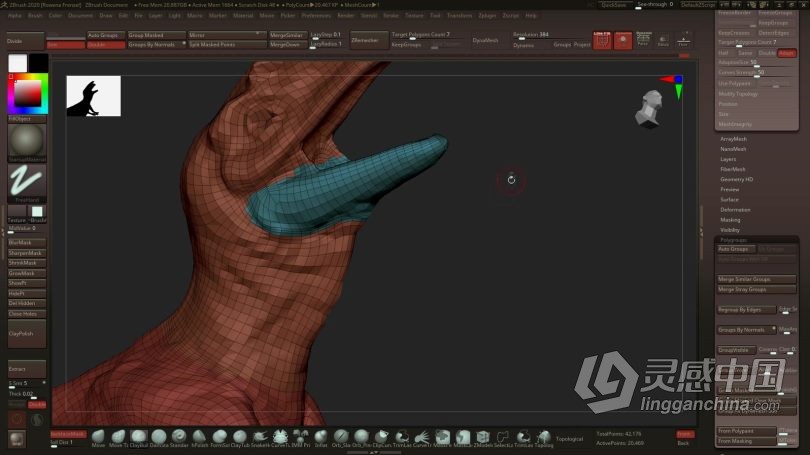Image resolution: width=810 pixels, height=455 pixels.
Task: Toggle the Half option in ZRemesher
Action: (723, 53)
